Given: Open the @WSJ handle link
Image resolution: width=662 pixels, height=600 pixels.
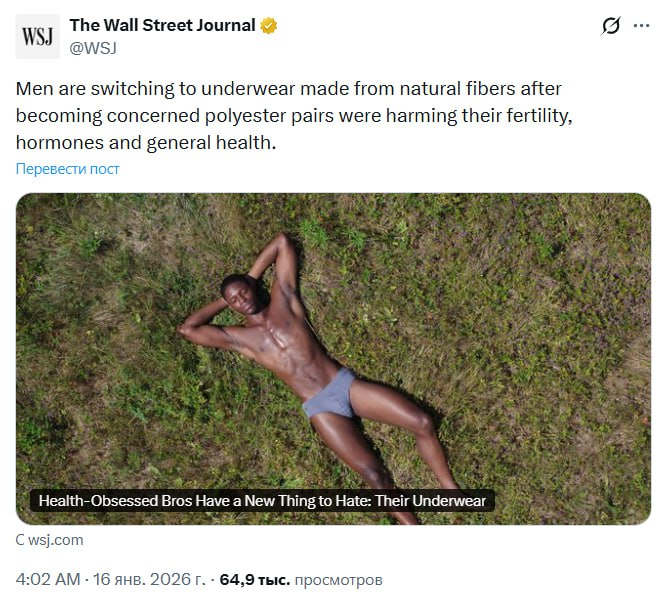Looking at the screenshot, I should pyautogui.click(x=93, y=47).
